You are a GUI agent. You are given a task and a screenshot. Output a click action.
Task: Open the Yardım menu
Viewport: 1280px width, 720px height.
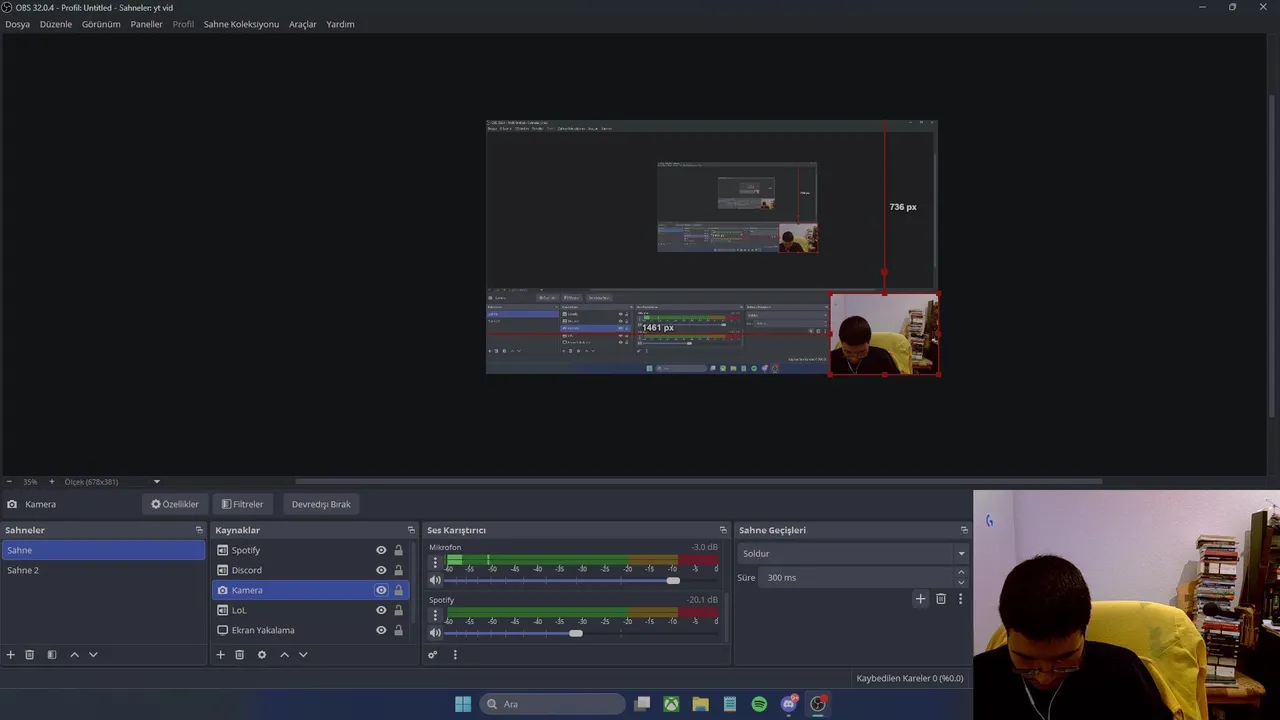[x=340, y=24]
